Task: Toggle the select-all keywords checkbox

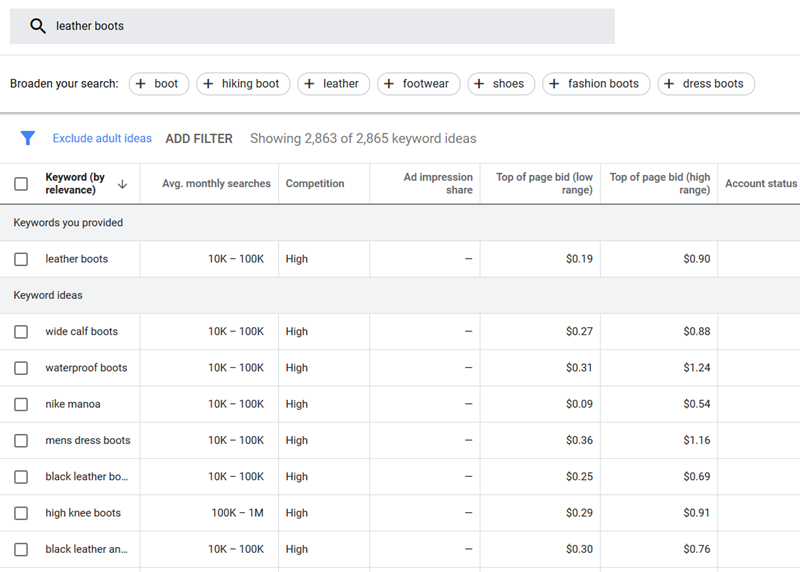Action: point(21,184)
